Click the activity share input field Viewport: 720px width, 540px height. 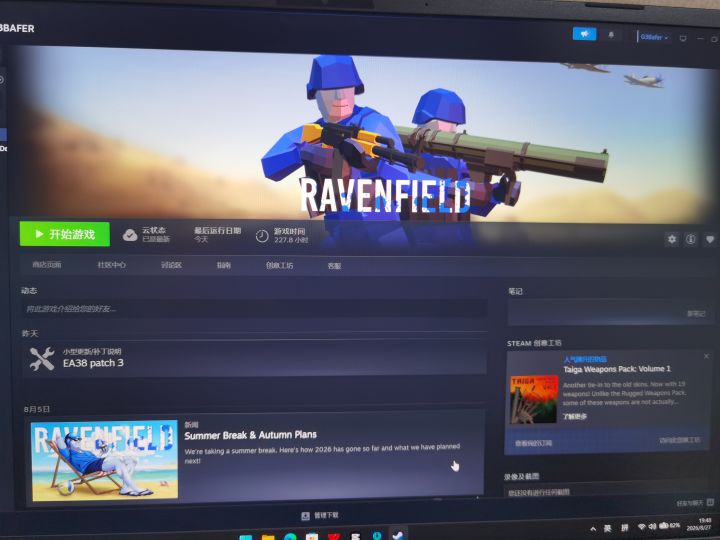pos(255,309)
